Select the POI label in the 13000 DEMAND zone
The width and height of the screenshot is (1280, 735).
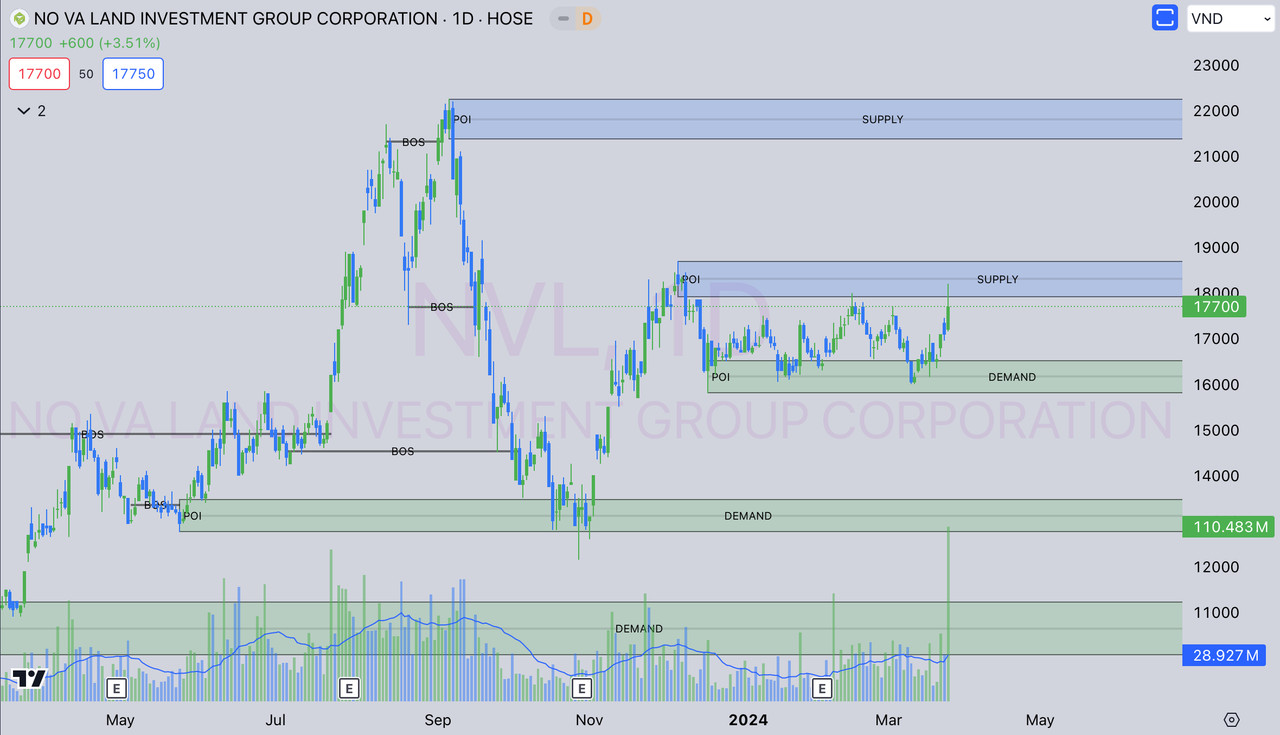(193, 516)
